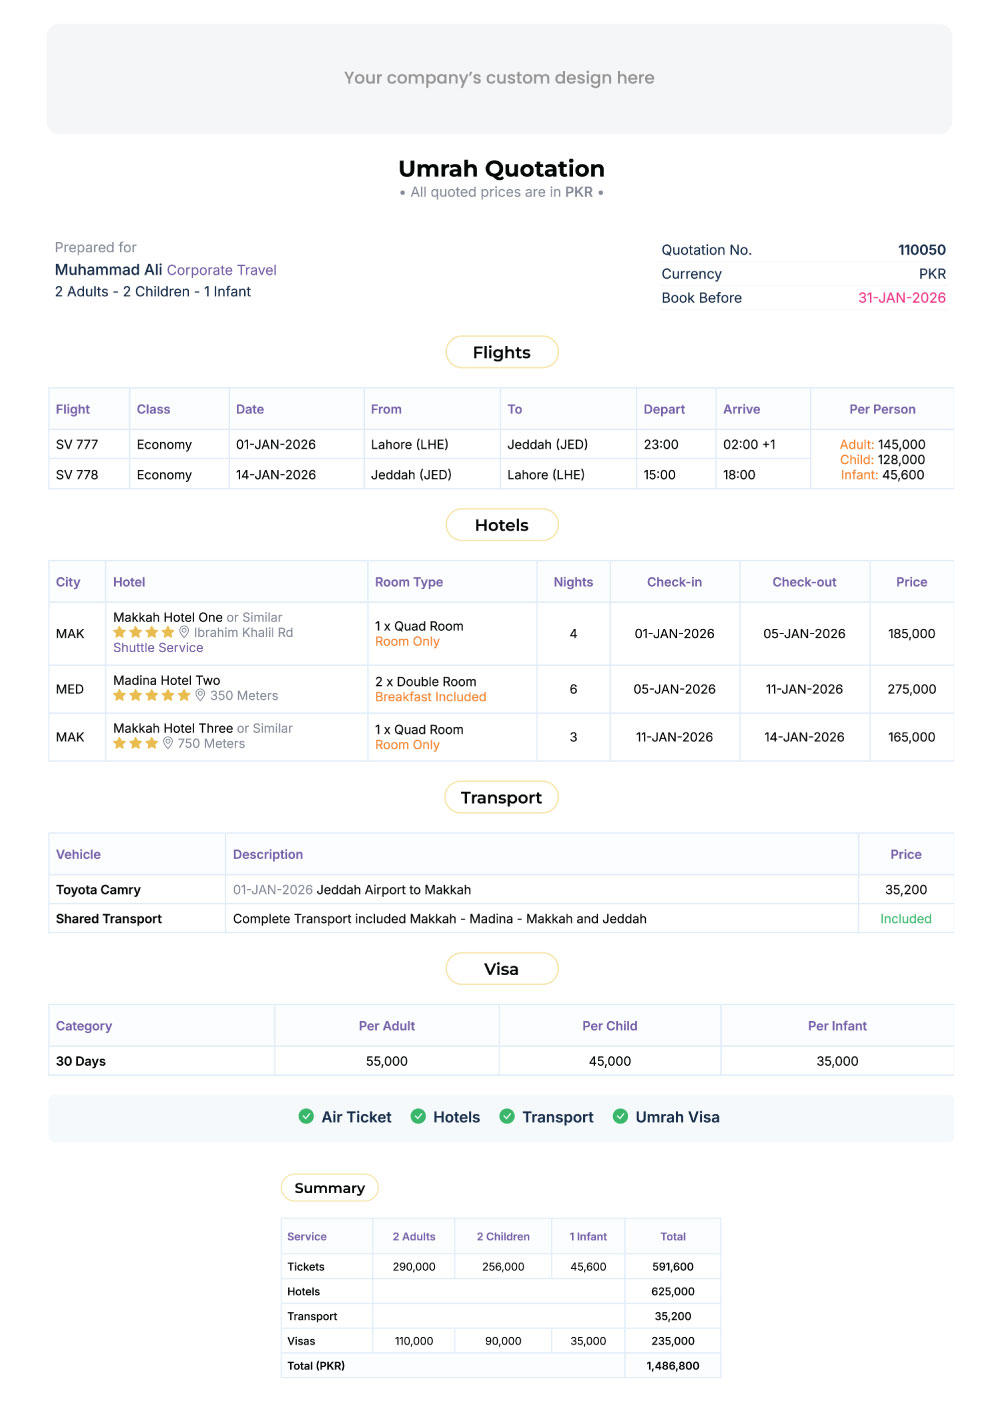Screen dimensions: 1000x1415
Task: Click the five-star rating under Madina Hotel Two
Action: (x=151, y=695)
